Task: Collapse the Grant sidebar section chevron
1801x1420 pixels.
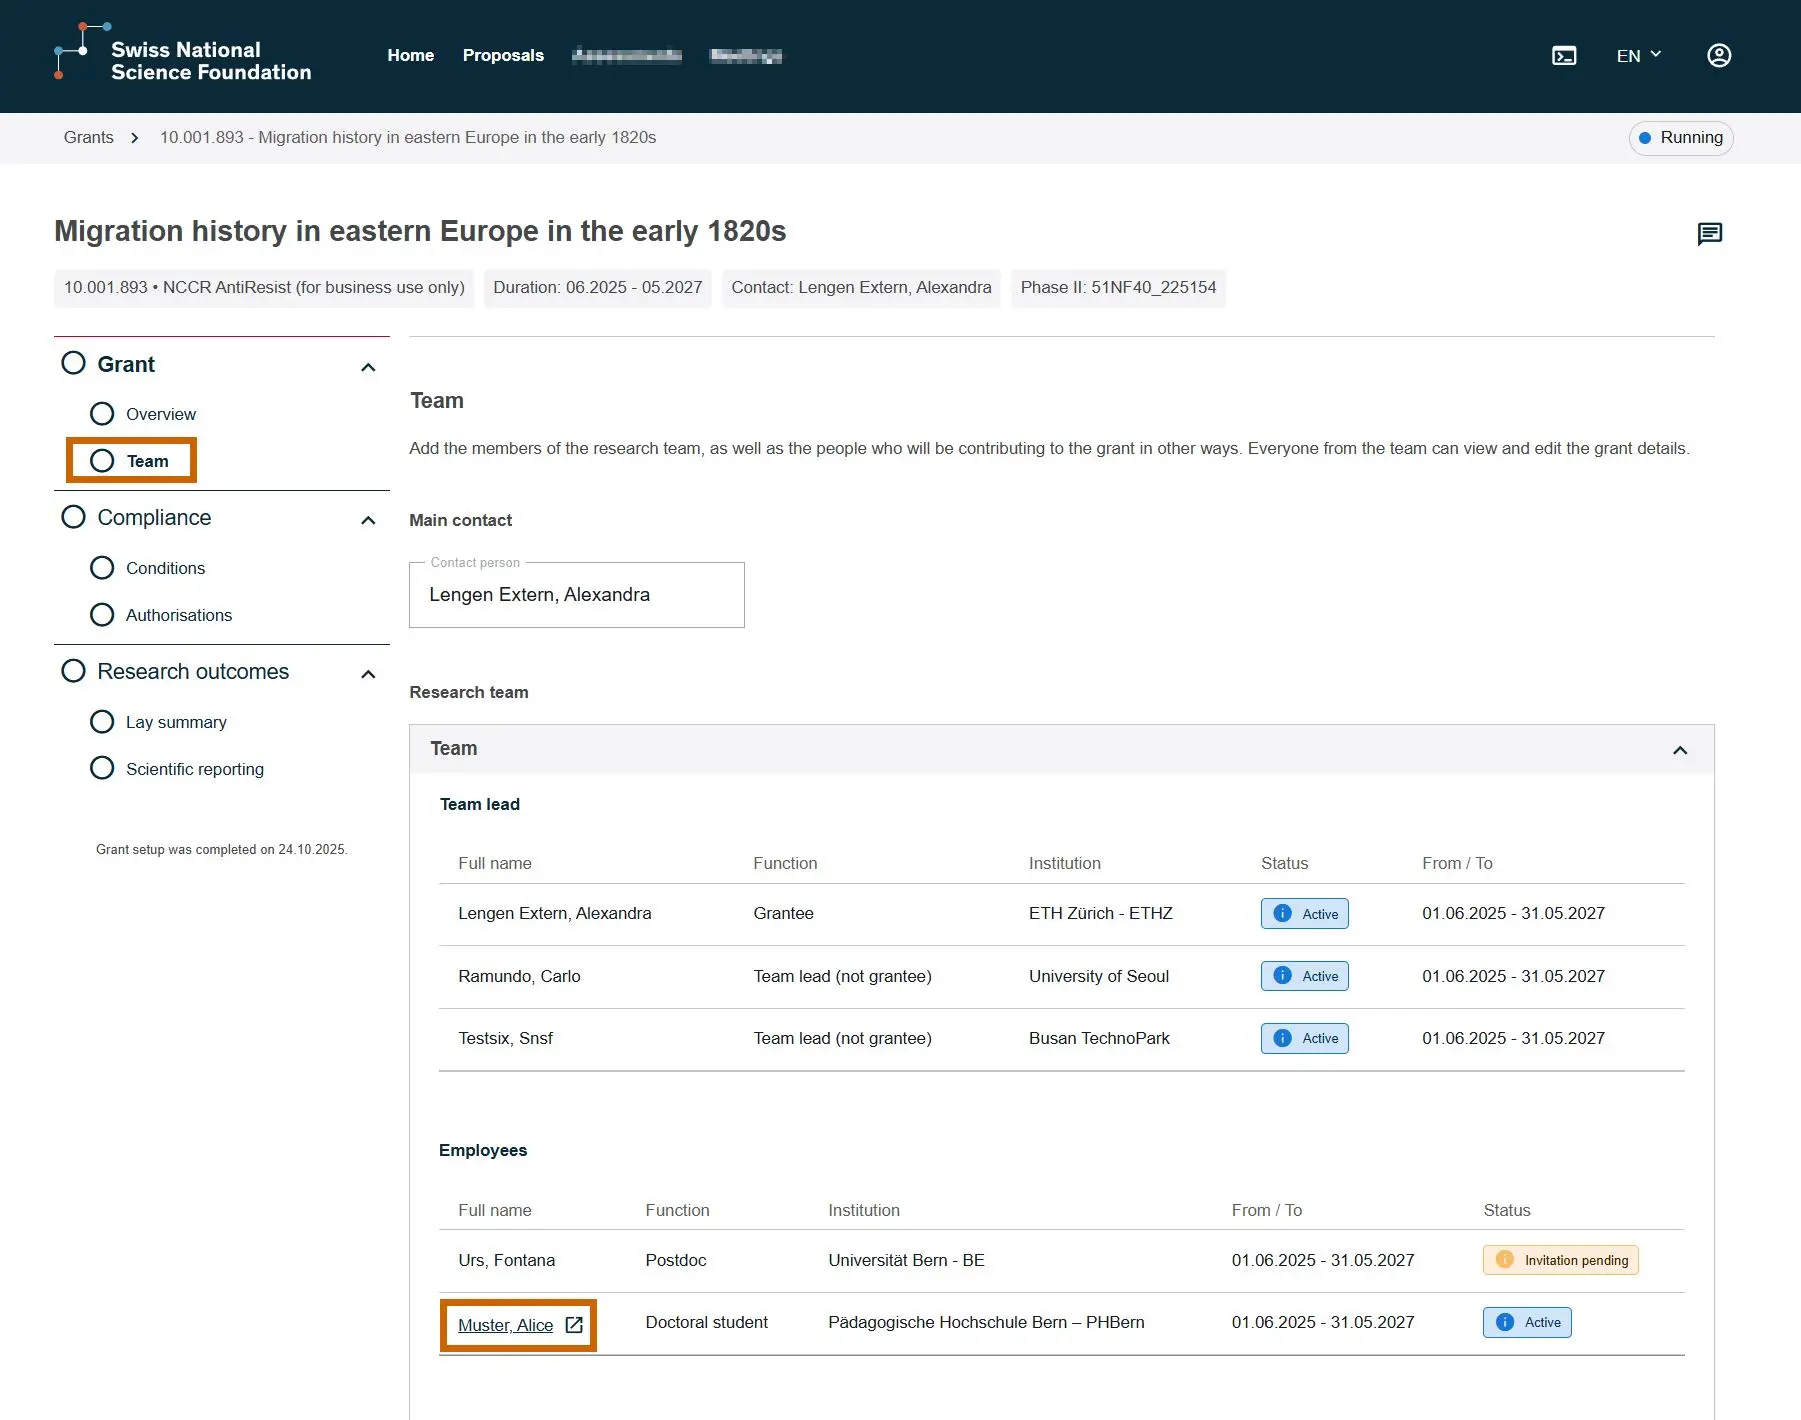Action: pyautogui.click(x=368, y=367)
